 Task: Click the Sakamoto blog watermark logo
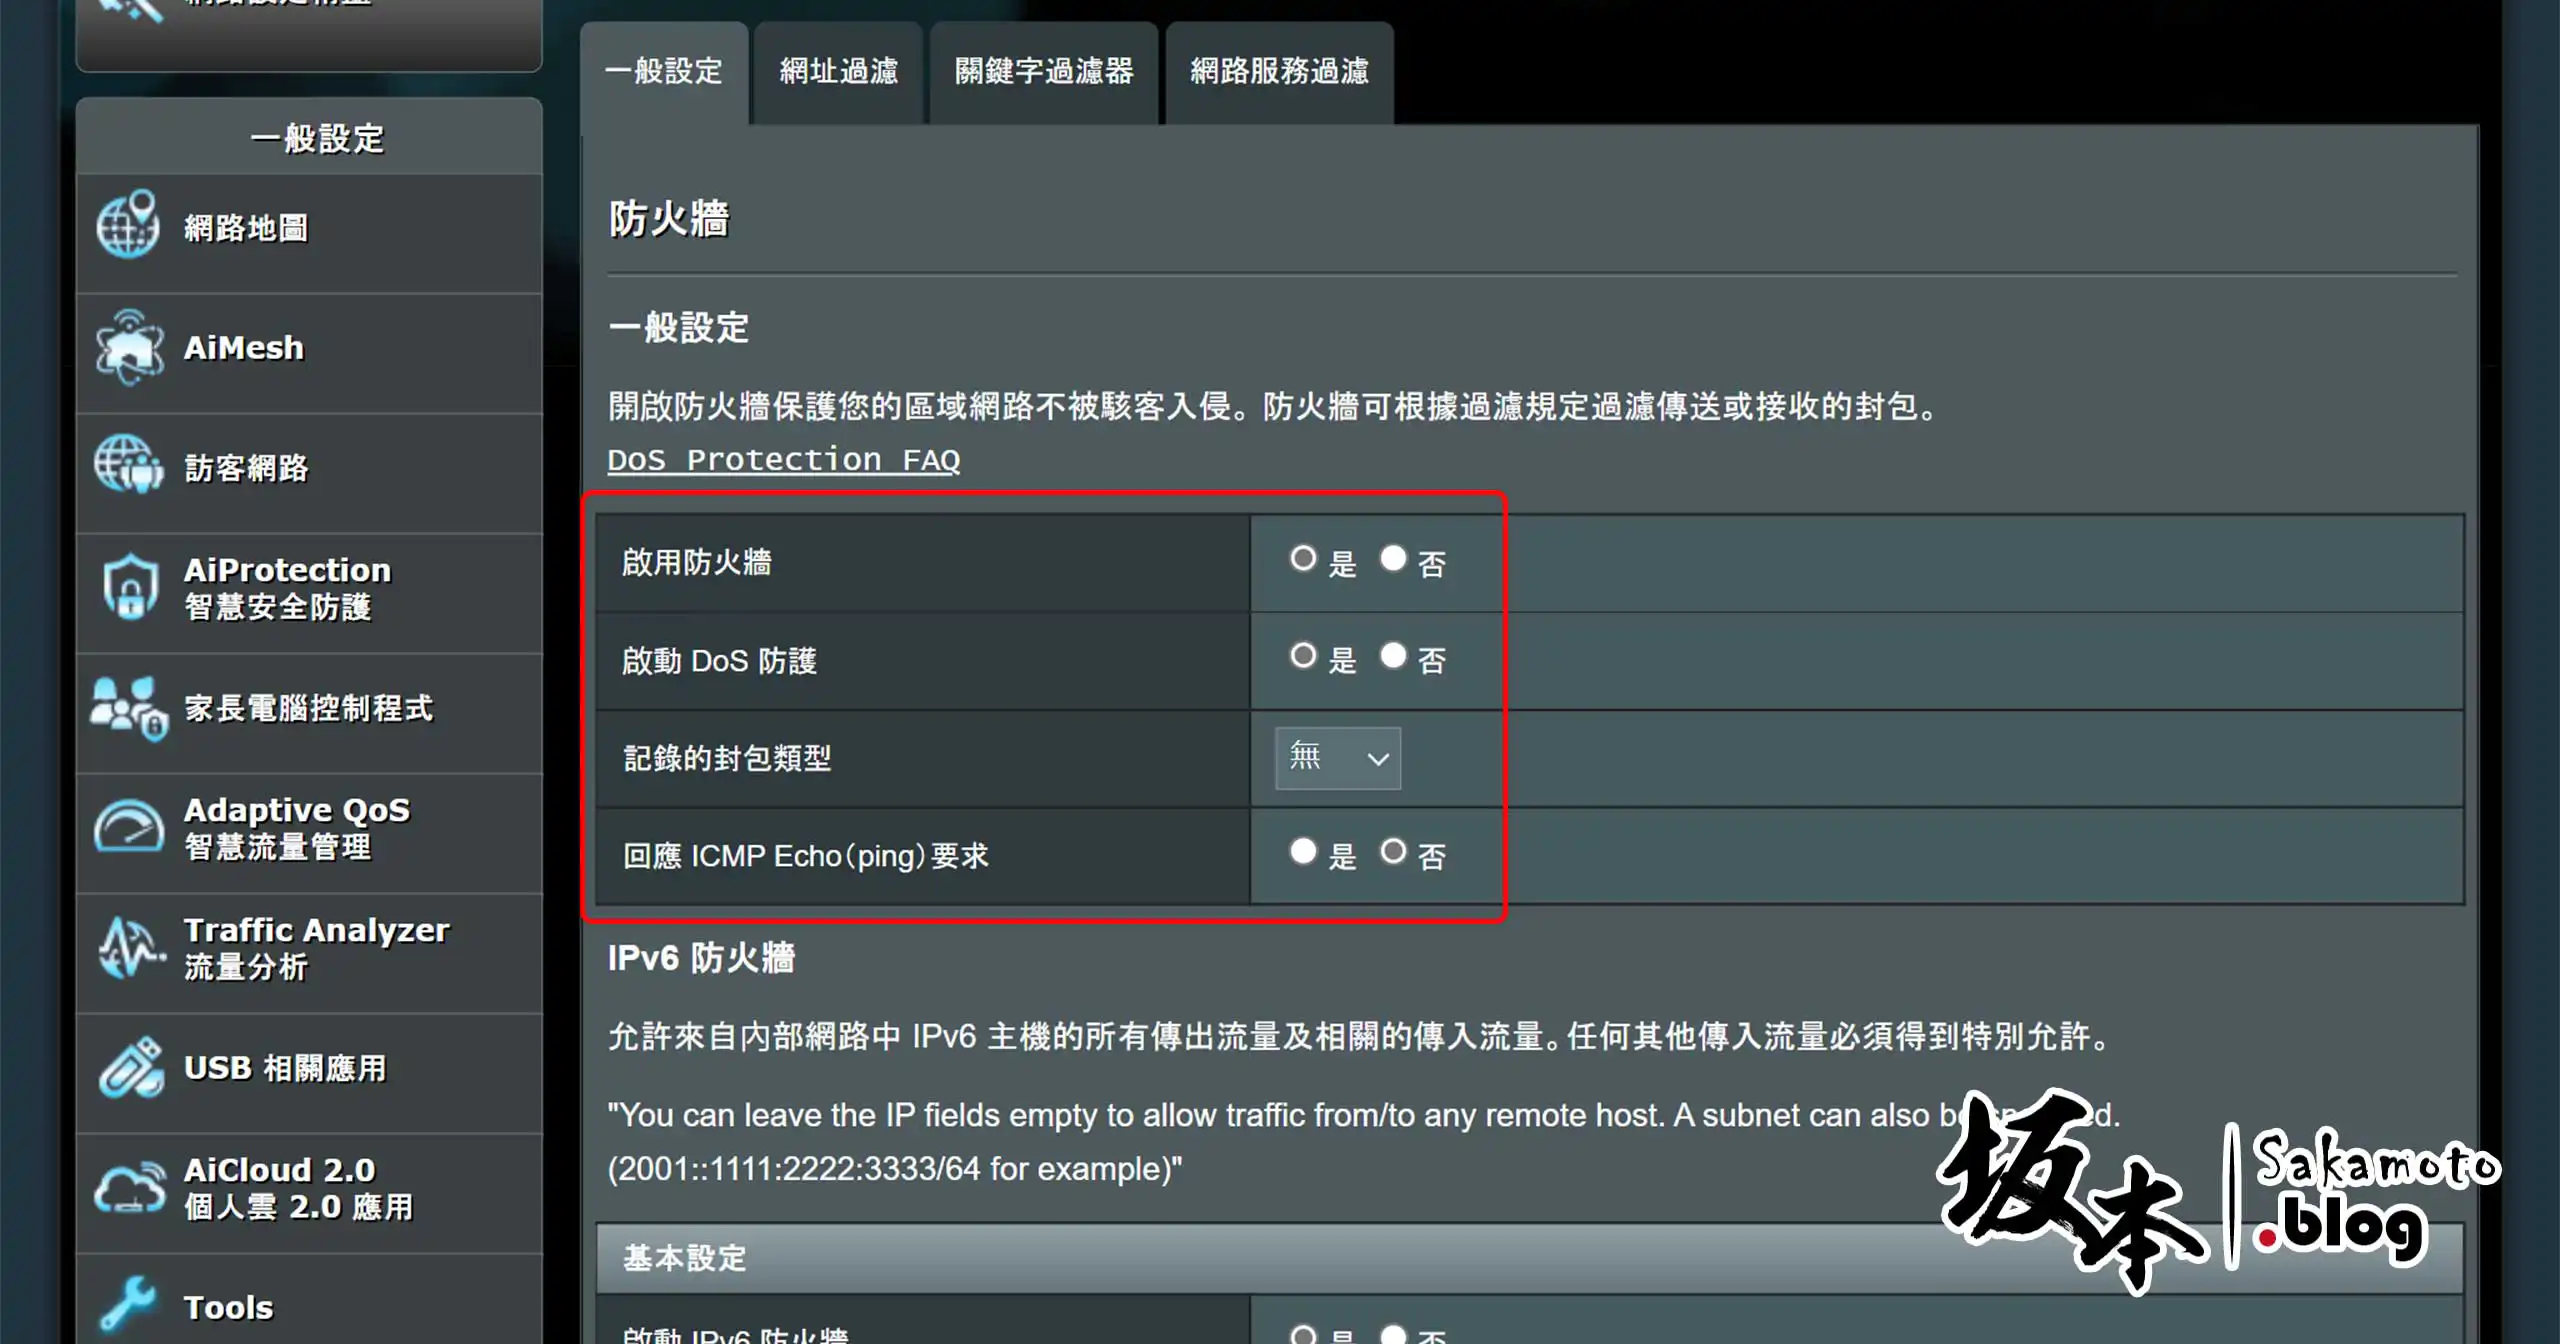pos(2215,1190)
